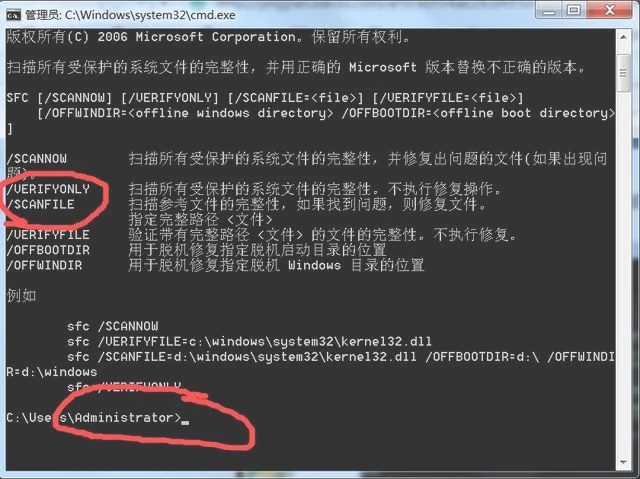Image resolution: width=640 pixels, height=479 pixels.
Task: Click the cmd.exe system menu icon
Action: [13, 15]
